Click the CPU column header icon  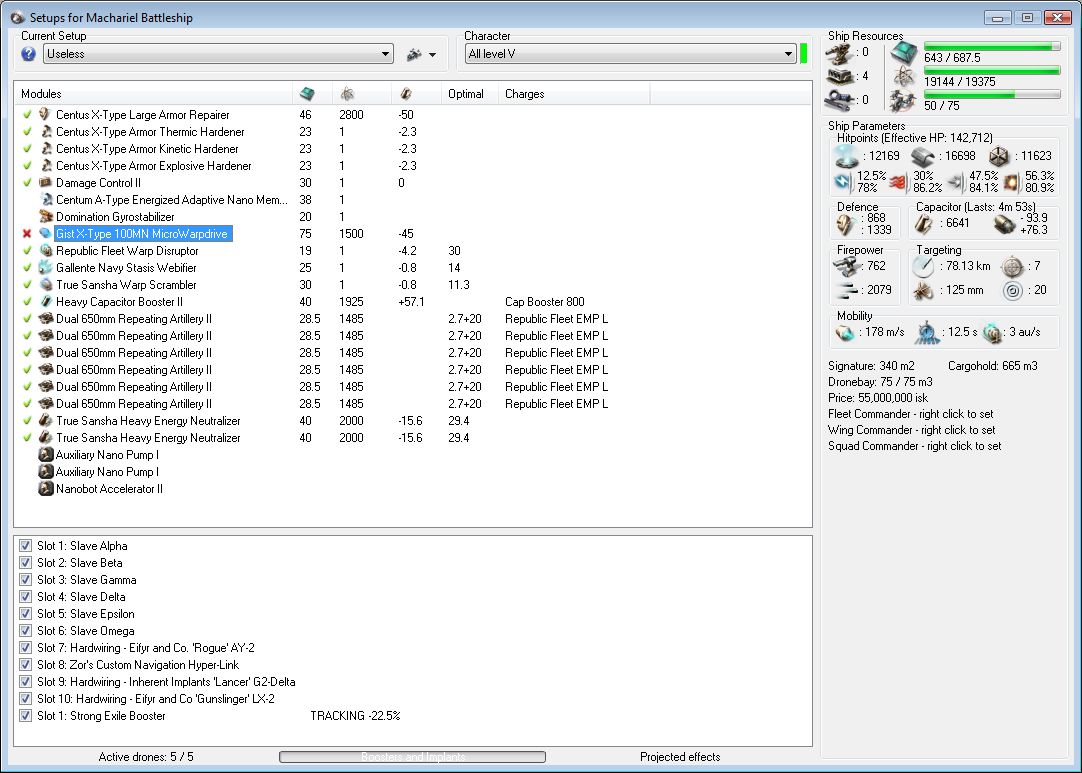click(x=307, y=94)
